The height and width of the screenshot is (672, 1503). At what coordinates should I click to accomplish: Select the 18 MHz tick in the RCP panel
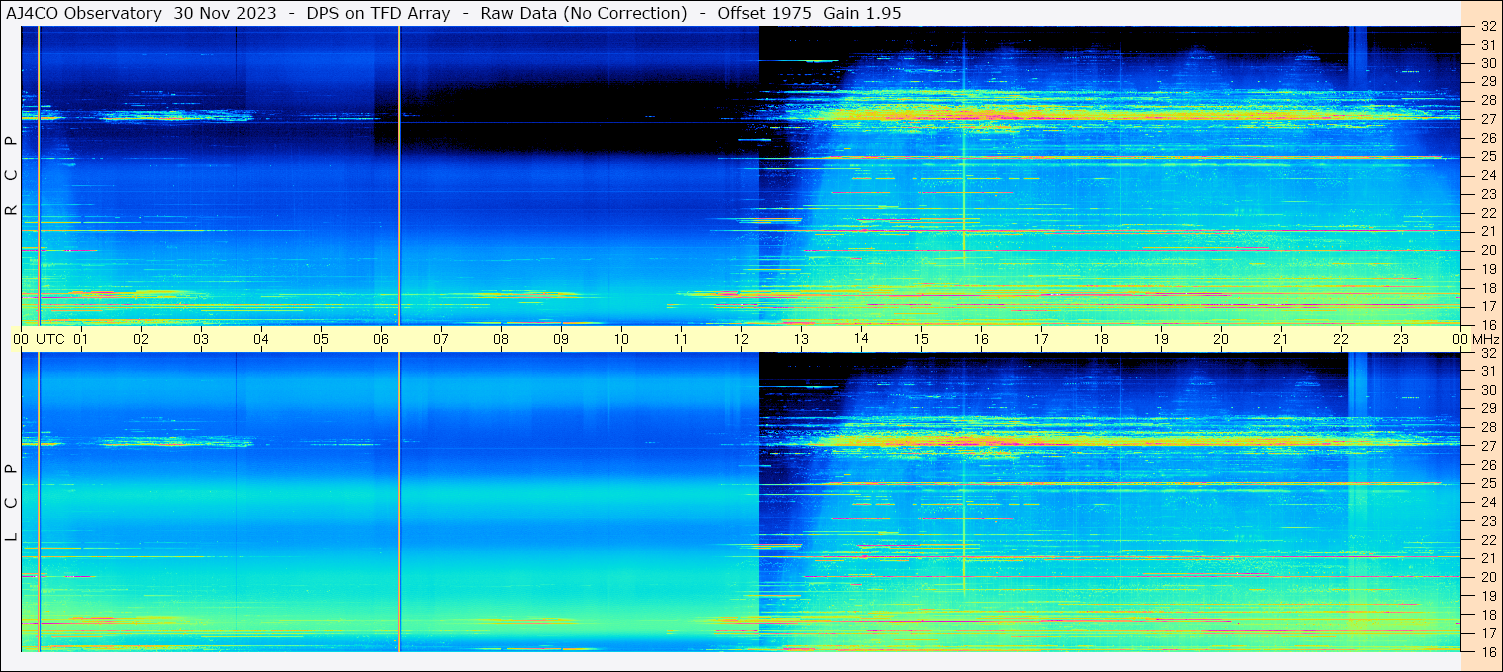click(x=1487, y=288)
